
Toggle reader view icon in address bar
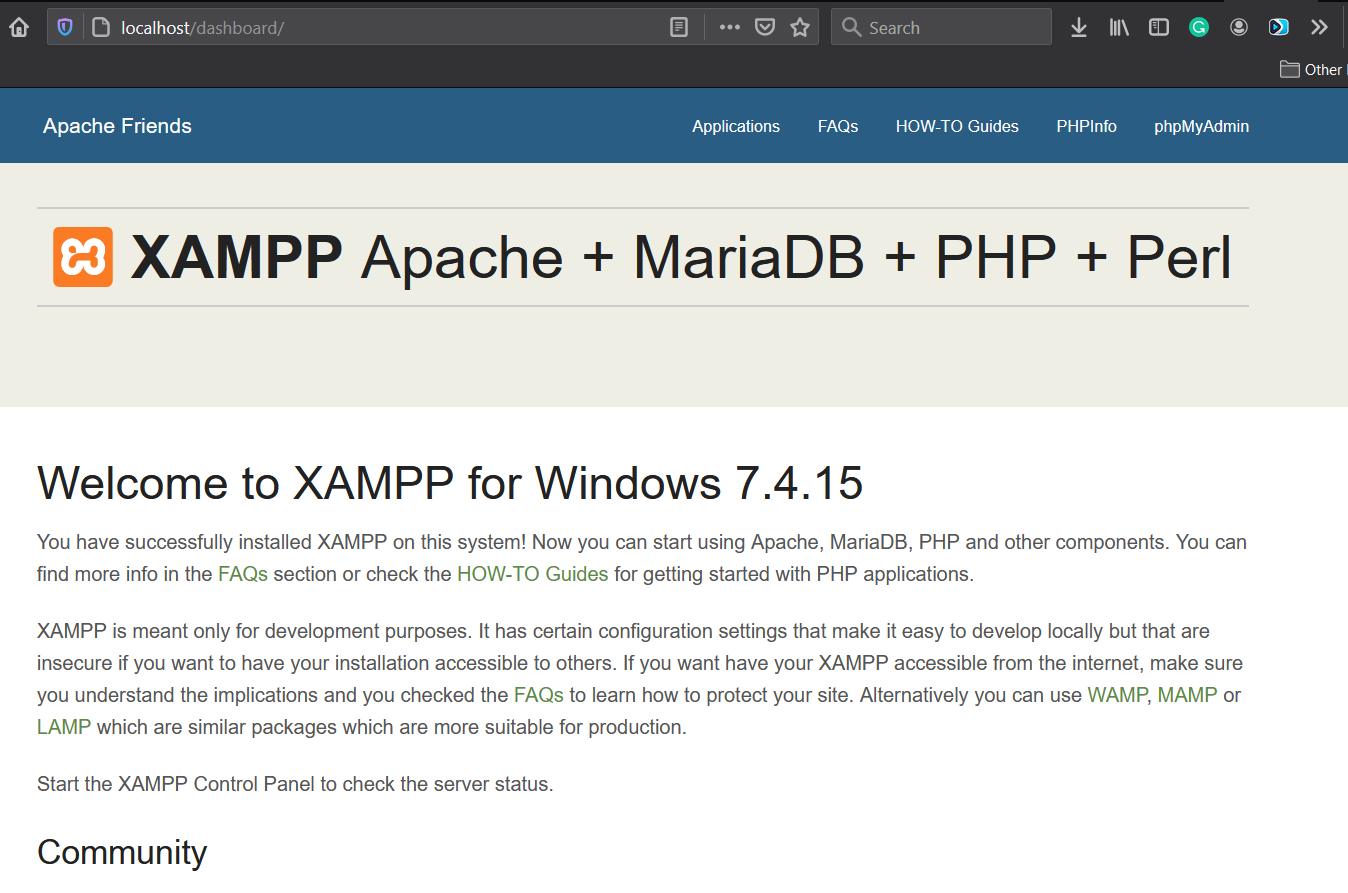coord(679,28)
